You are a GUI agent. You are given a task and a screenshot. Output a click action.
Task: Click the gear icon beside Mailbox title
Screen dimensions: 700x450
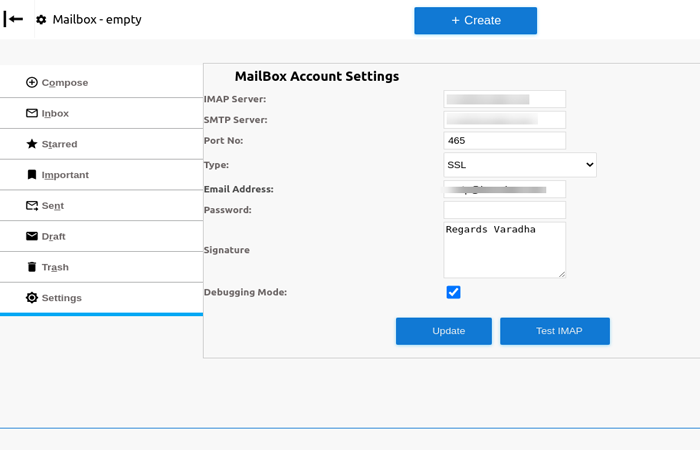coord(41,20)
